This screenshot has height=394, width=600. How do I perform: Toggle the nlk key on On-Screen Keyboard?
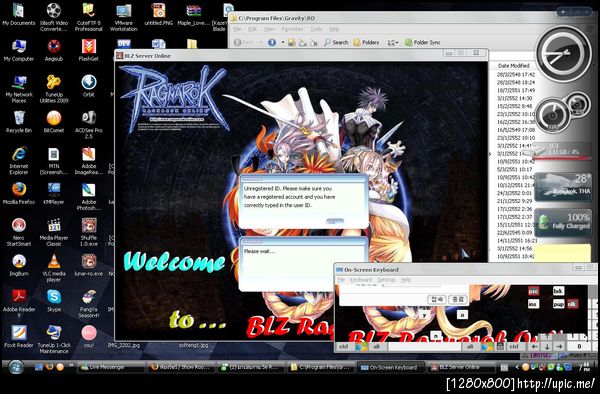point(572,304)
